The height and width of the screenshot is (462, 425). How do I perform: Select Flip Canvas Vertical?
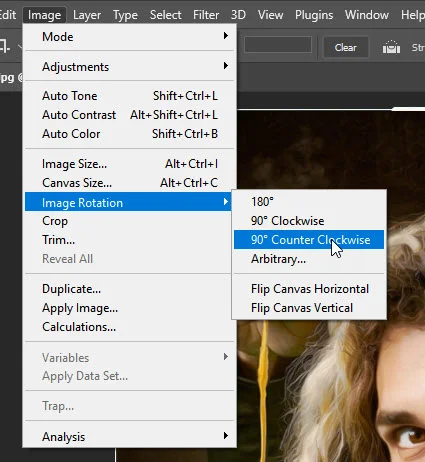pos(309,308)
